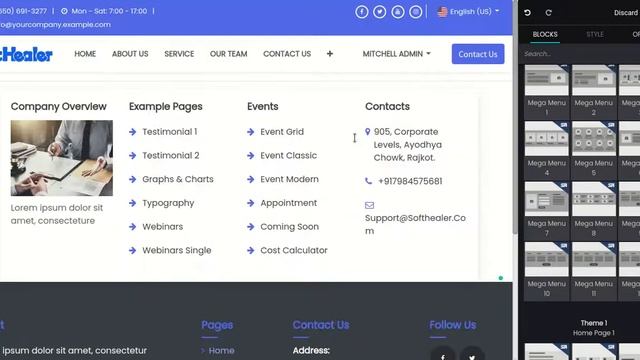
Task: Open the Coming Soon link
Action: [x=289, y=227]
